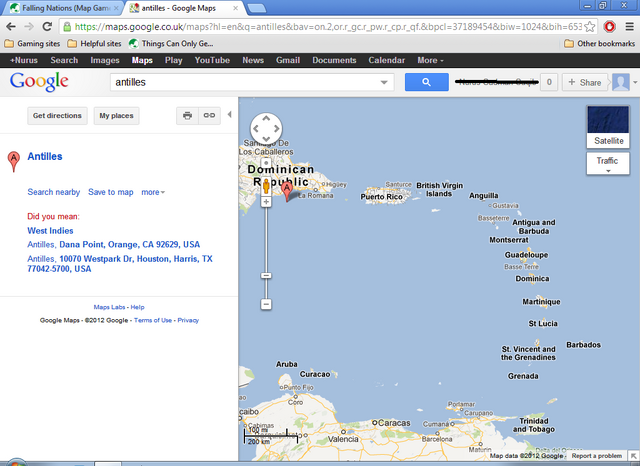Click red marker A on the map

pos(287,192)
